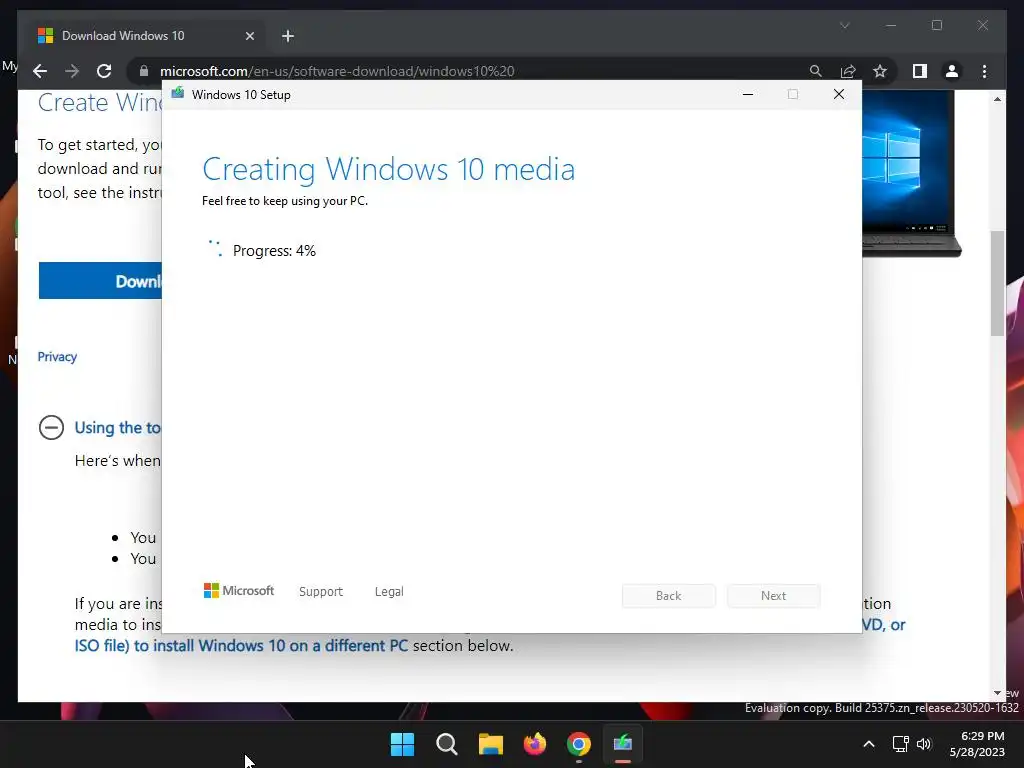Viewport: 1024px width, 768px height.
Task: Click the Download button on the webpage
Action: pos(100,281)
